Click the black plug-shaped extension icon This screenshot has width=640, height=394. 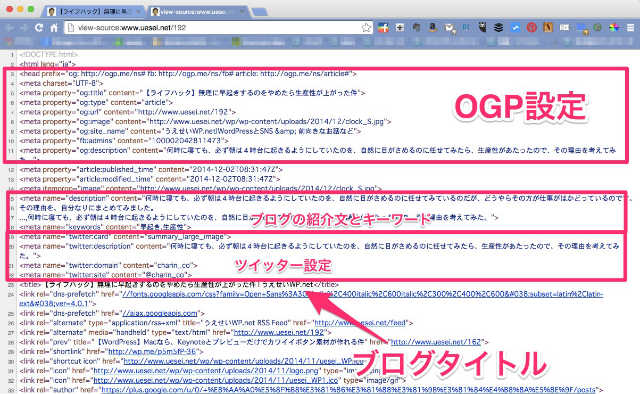pyautogui.click(x=482, y=27)
